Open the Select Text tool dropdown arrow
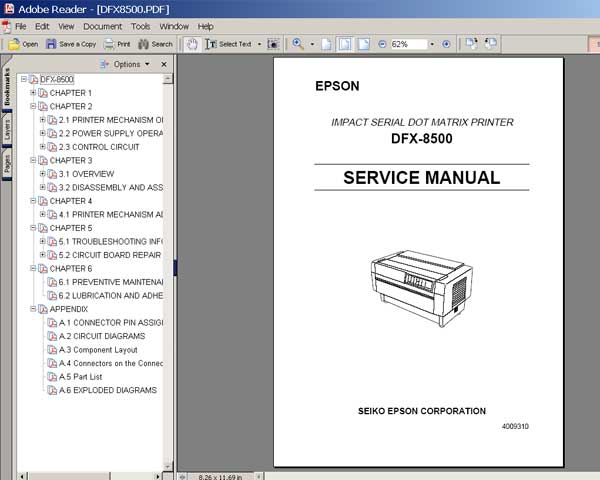The image size is (600, 480). pos(259,44)
